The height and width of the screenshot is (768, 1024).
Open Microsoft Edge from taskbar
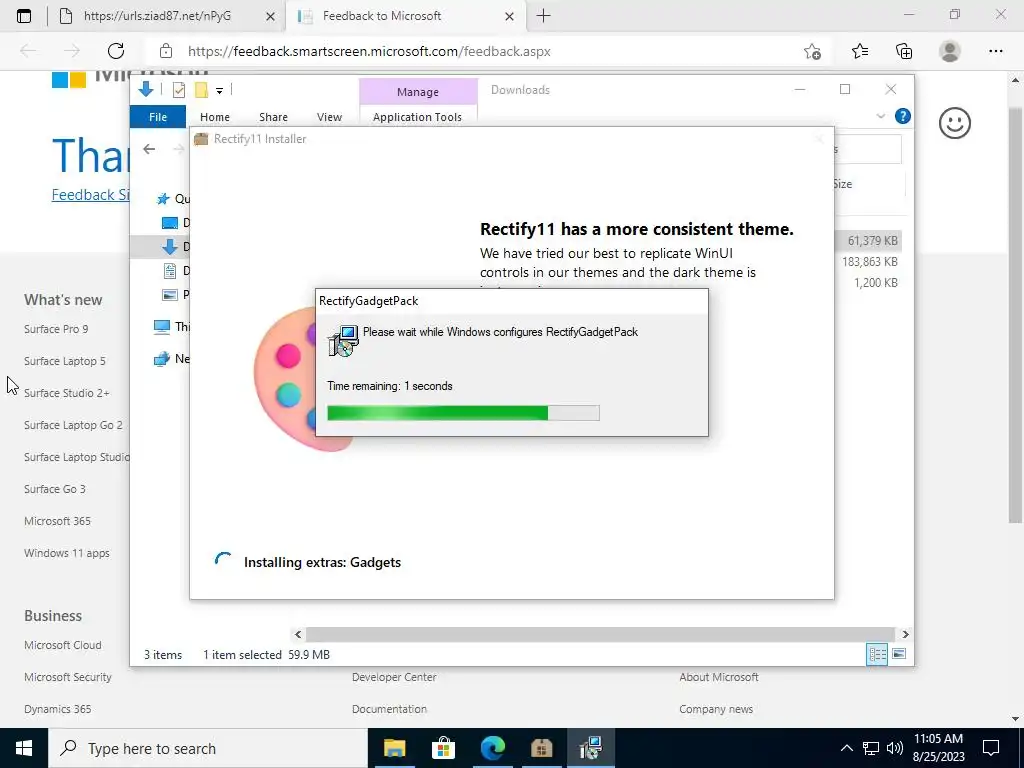point(492,748)
